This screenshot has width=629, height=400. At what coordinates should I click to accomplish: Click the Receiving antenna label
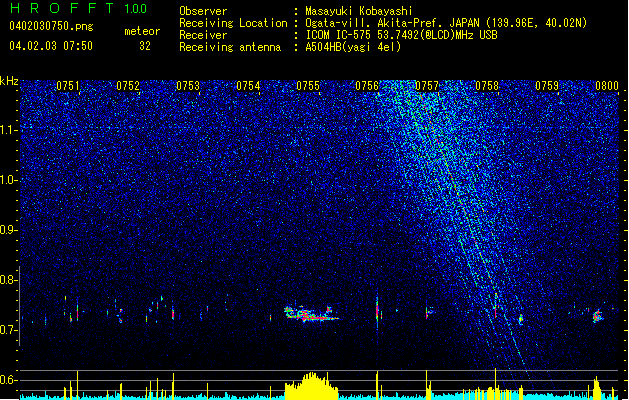coord(230,47)
